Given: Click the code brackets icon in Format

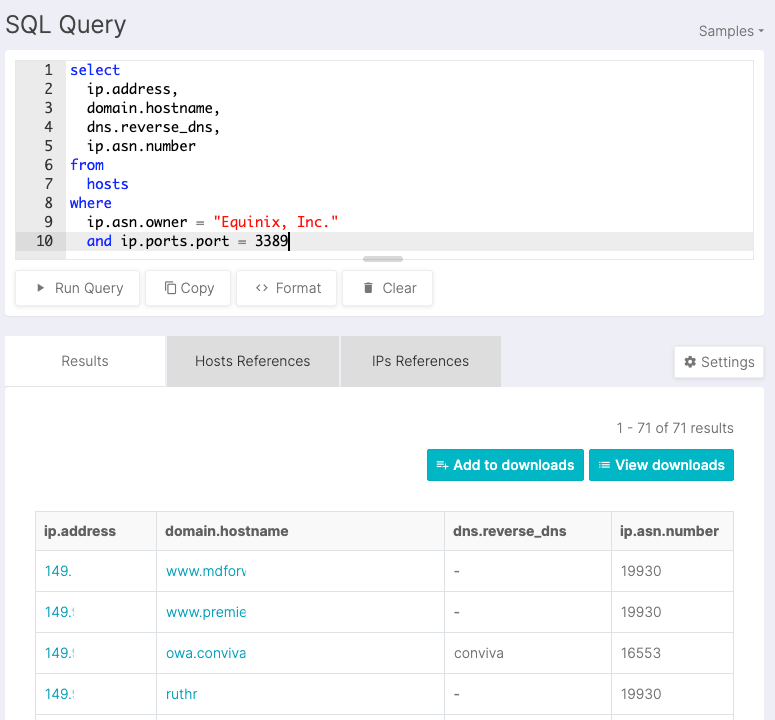Looking at the screenshot, I should (x=262, y=288).
